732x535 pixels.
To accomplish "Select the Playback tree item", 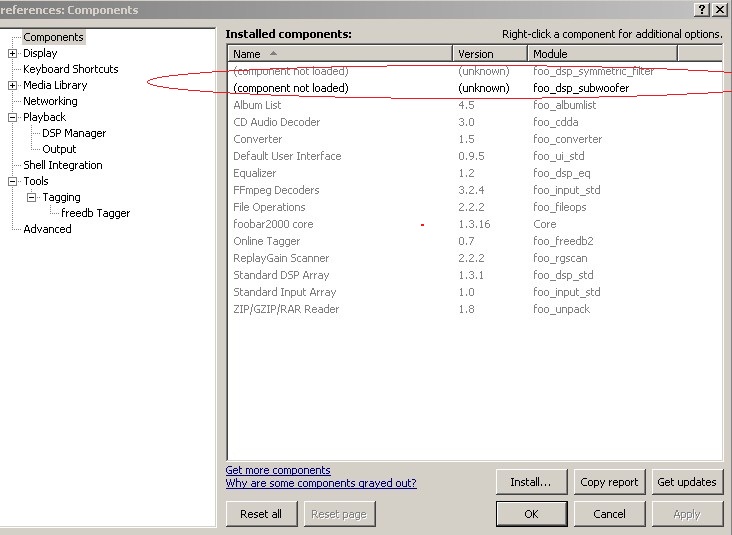I will (44, 117).
